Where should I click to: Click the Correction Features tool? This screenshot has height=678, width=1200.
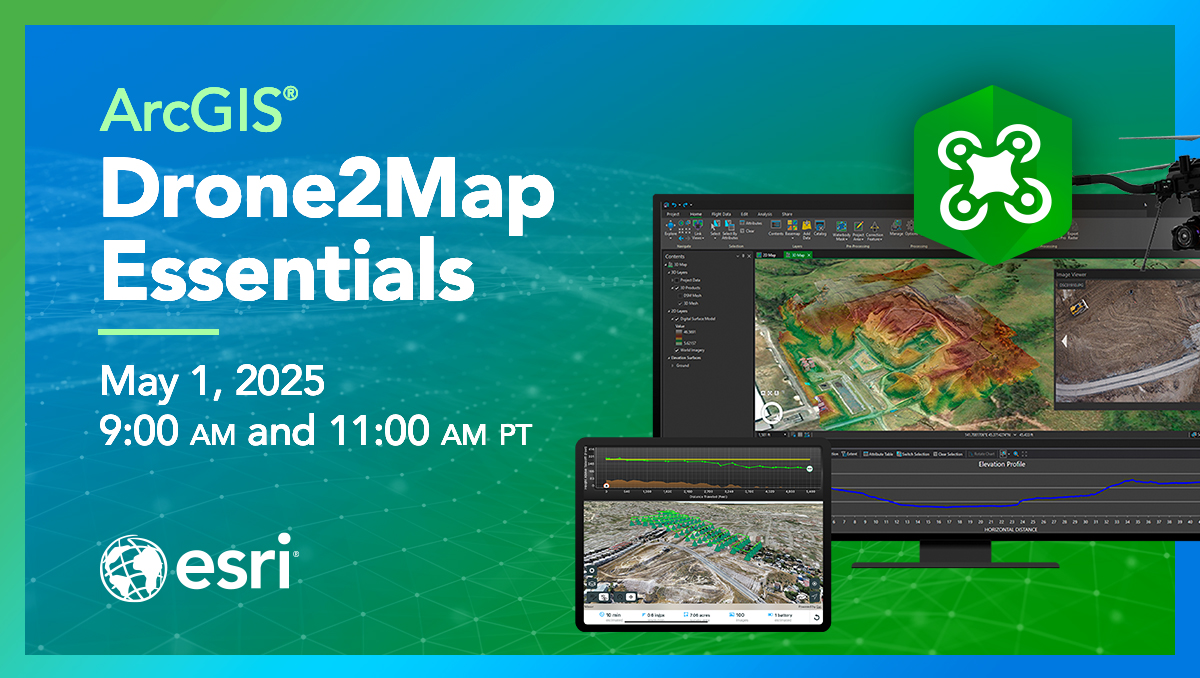pyautogui.click(x=875, y=231)
